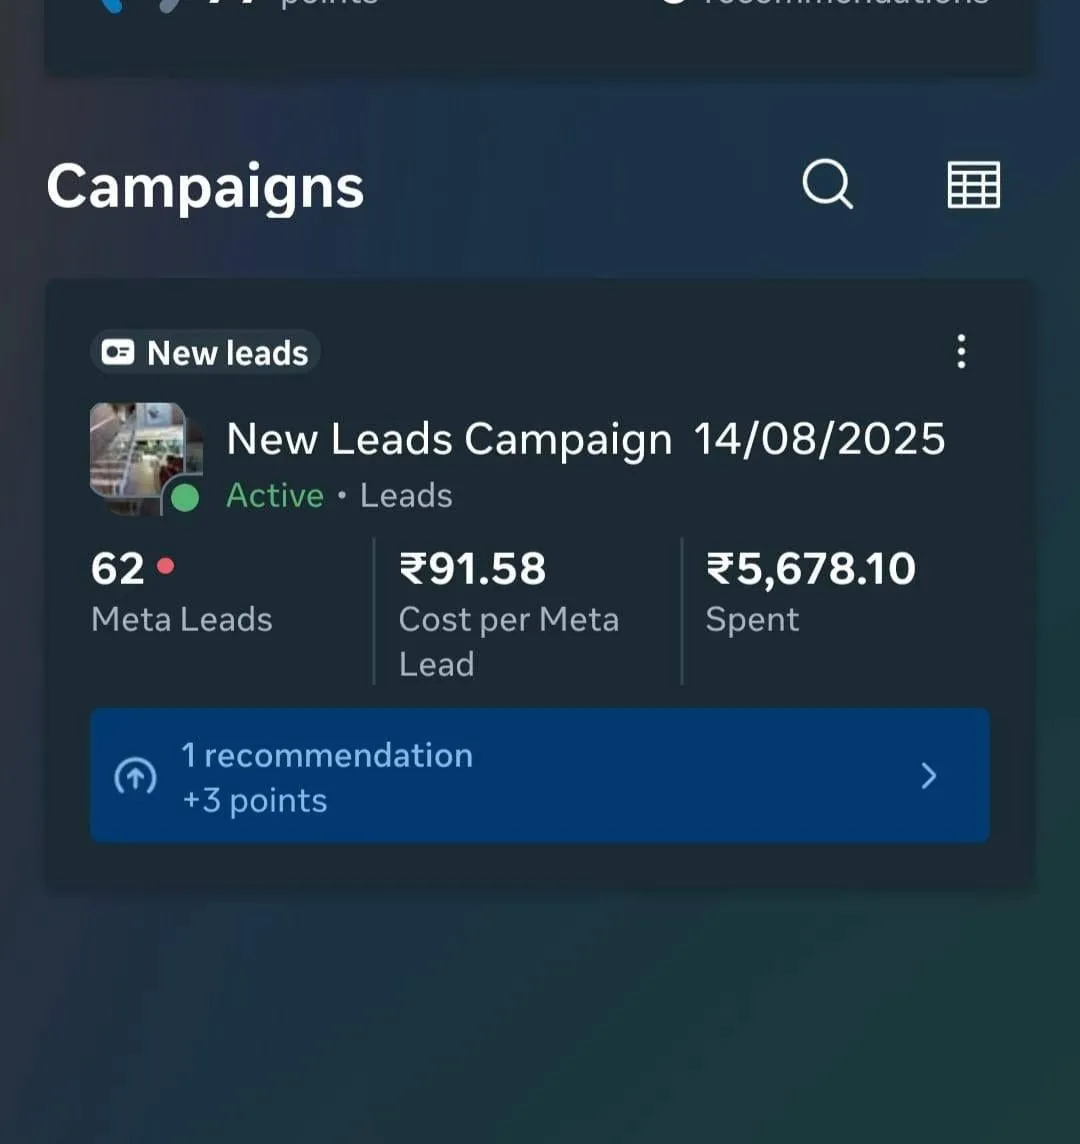Tap the red dot next to 62
The height and width of the screenshot is (1144, 1080).
166,565
